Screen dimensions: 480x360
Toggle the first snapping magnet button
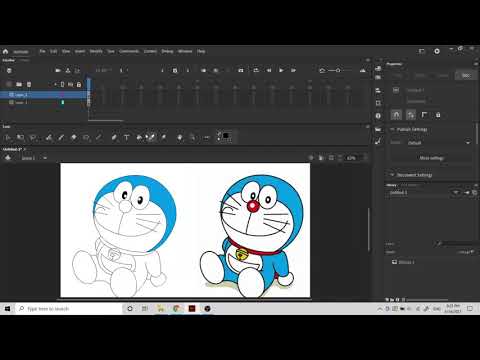click(x=396, y=115)
